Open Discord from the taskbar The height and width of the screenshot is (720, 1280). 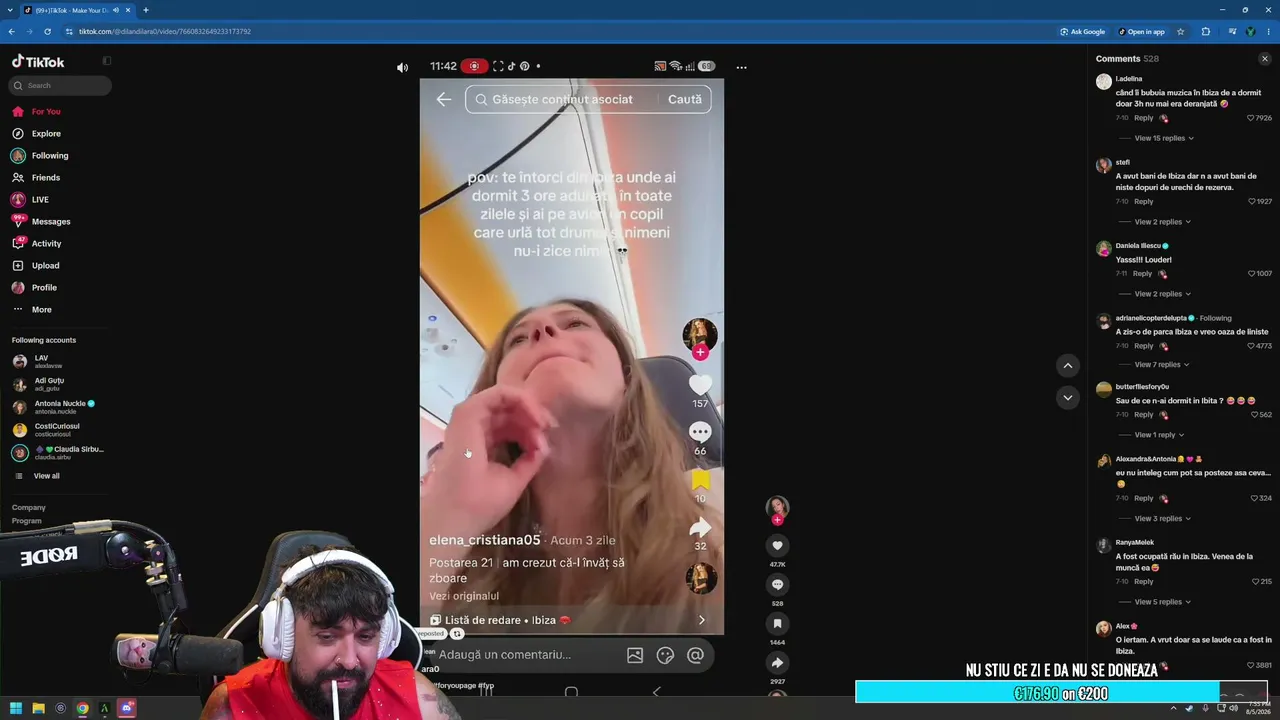click(126, 709)
